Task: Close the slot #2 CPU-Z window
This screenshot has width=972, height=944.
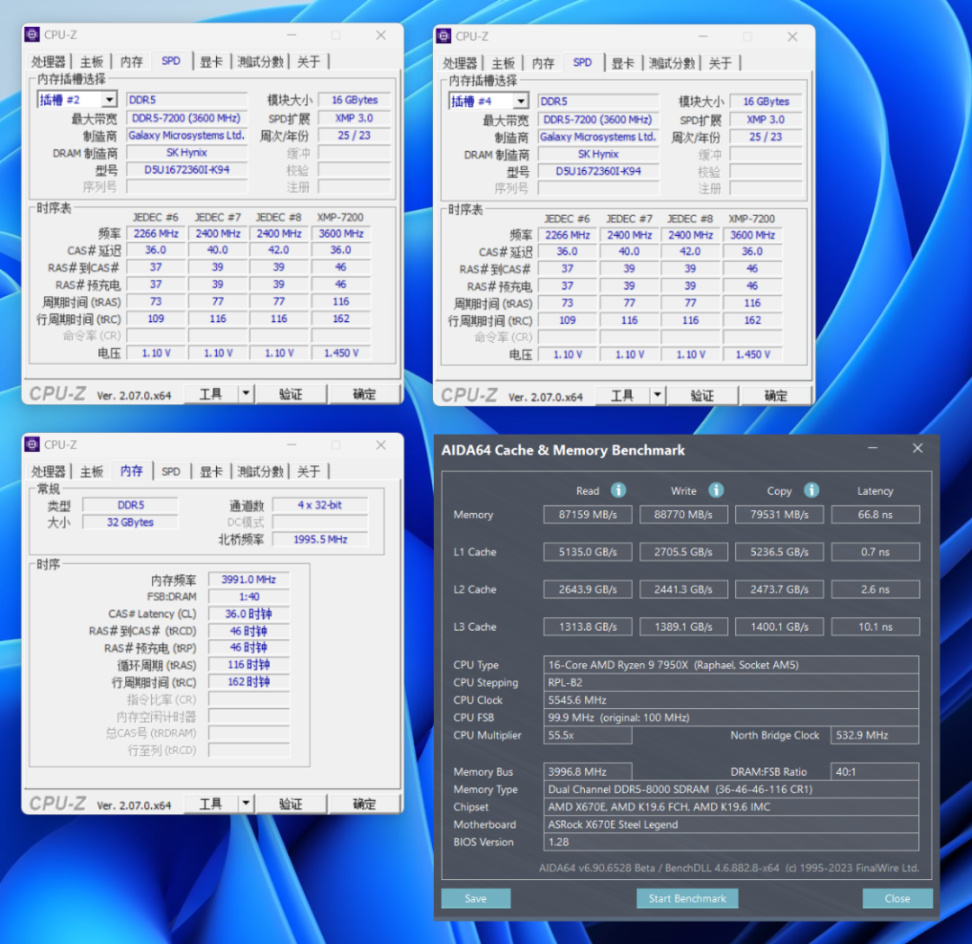Action: (381, 35)
